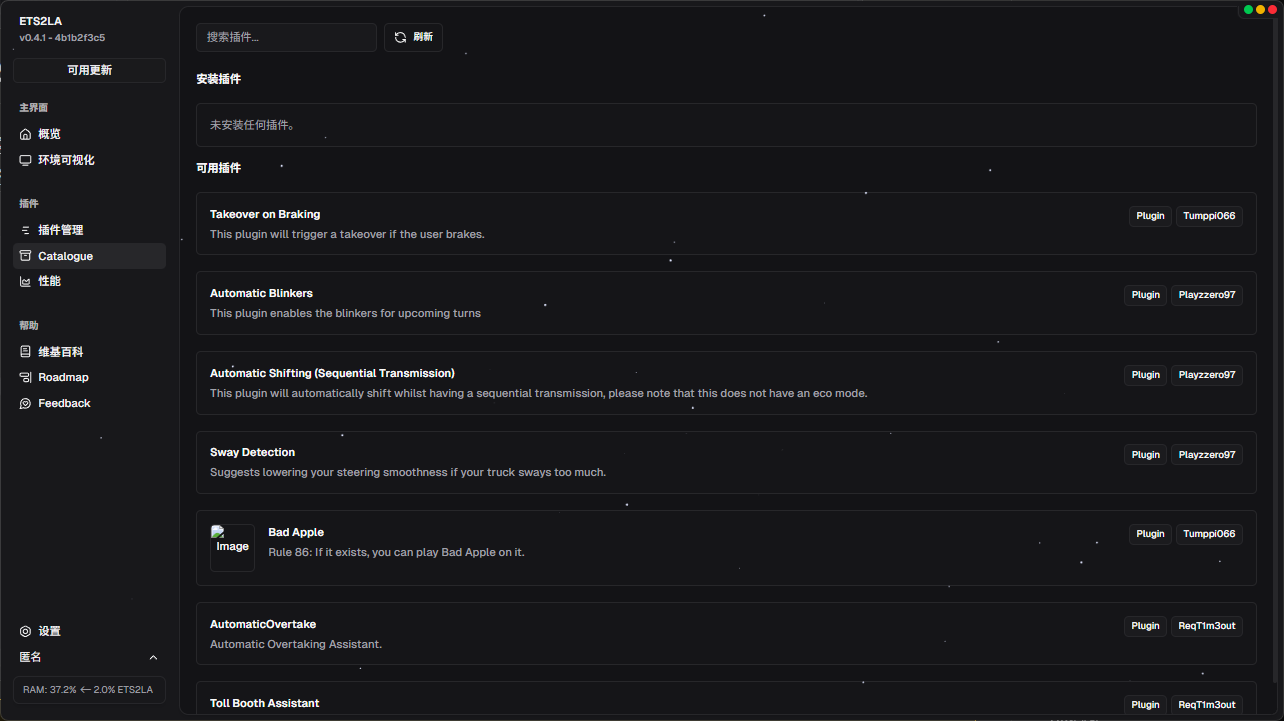1284x721 pixels.
Task: Click the book icon beside 维基百科
Action: point(26,352)
